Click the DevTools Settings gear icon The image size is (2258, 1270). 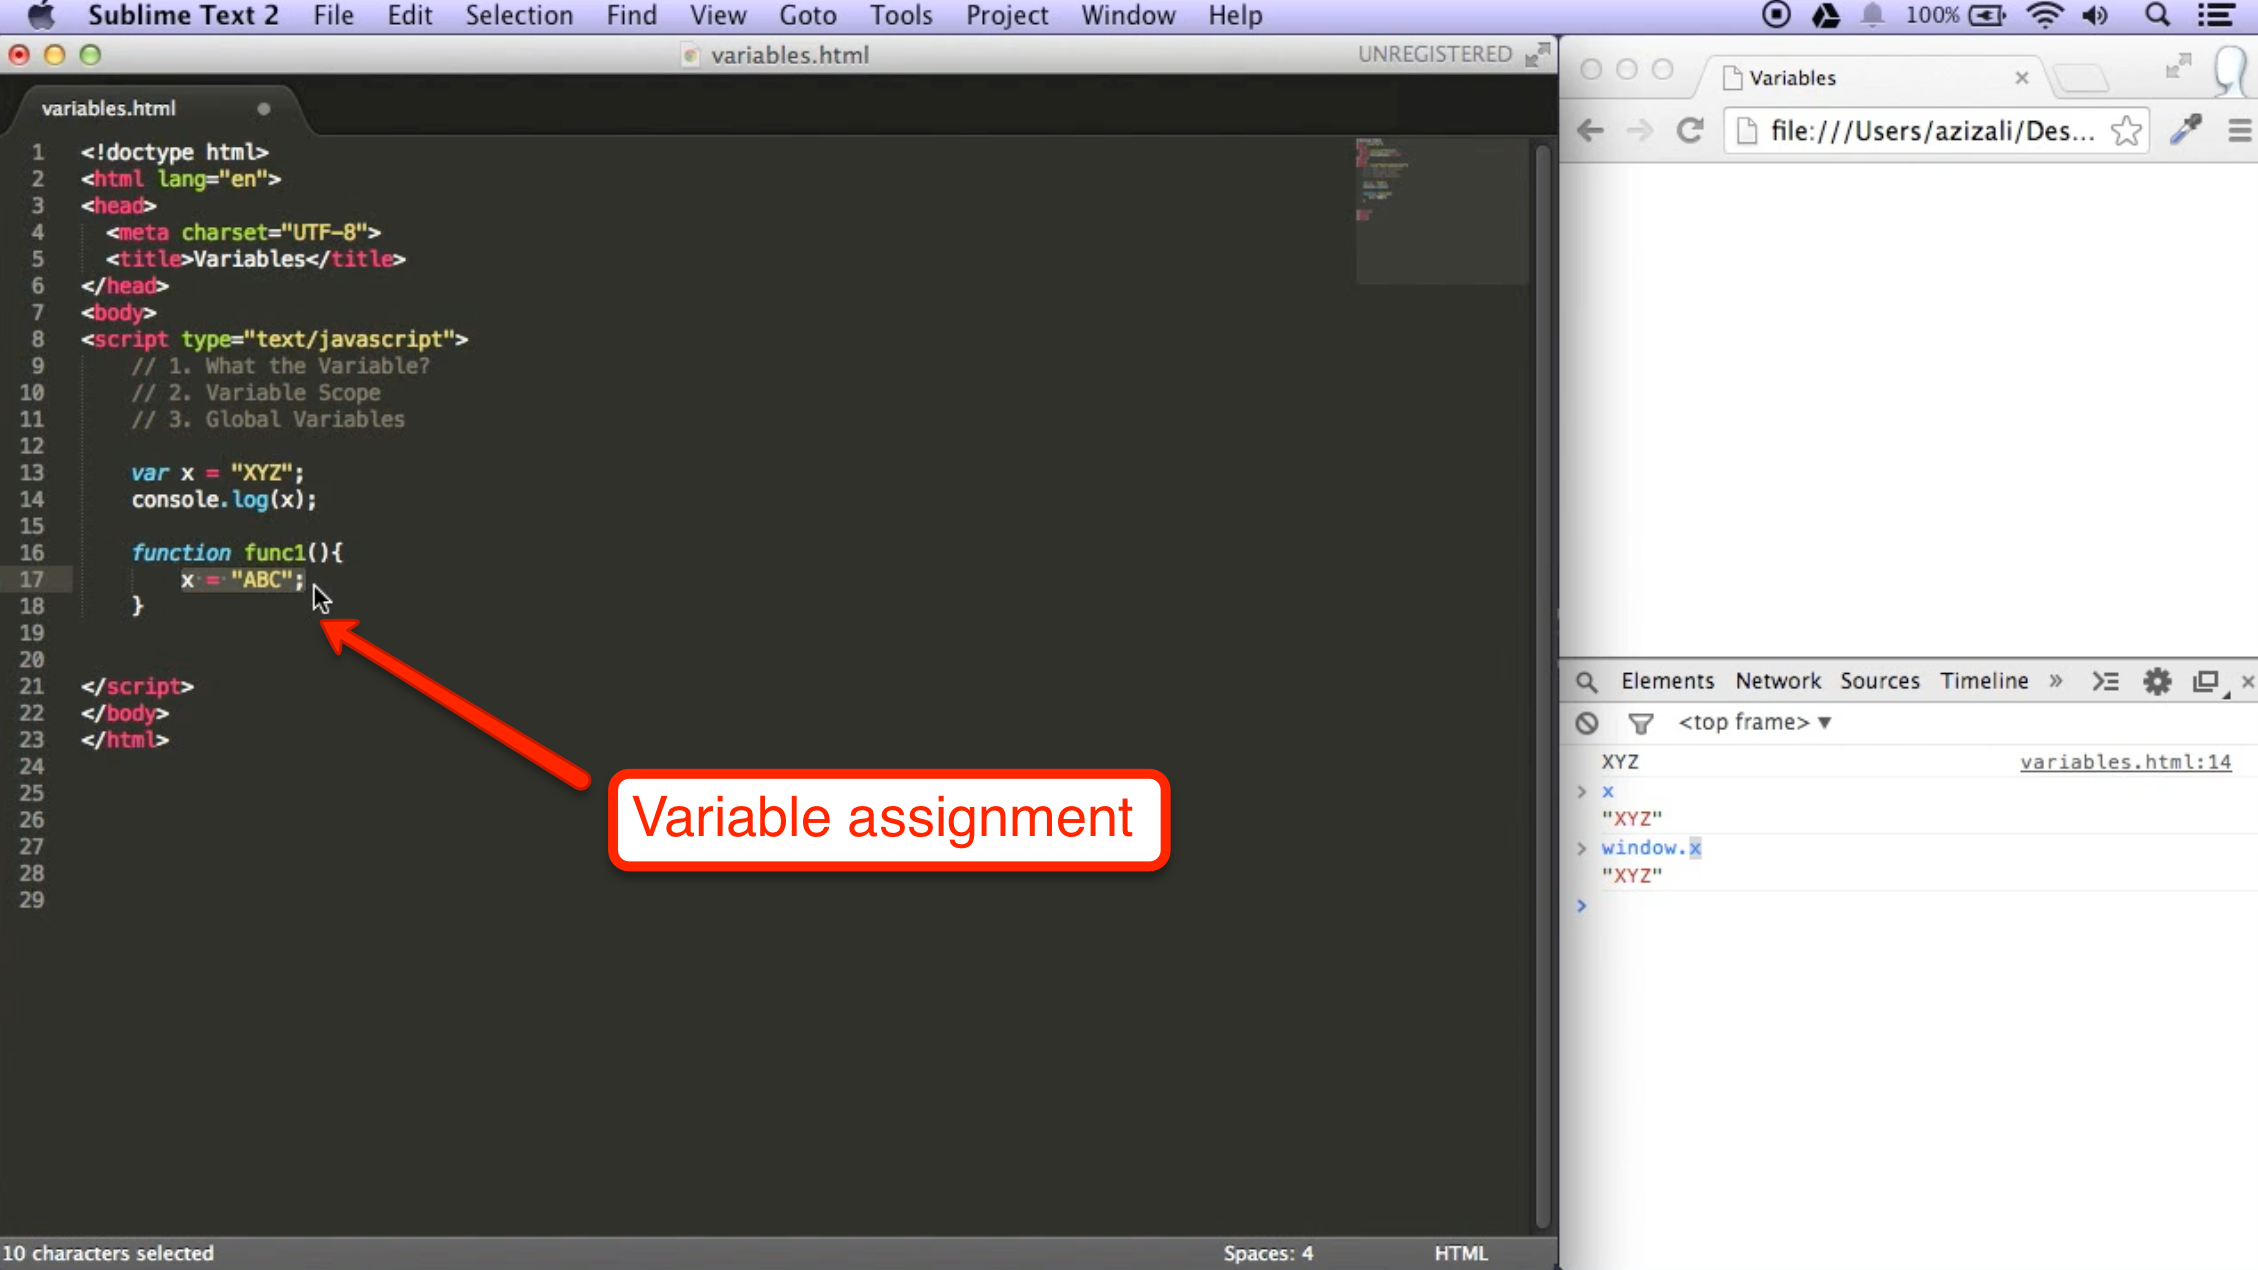(x=2157, y=679)
